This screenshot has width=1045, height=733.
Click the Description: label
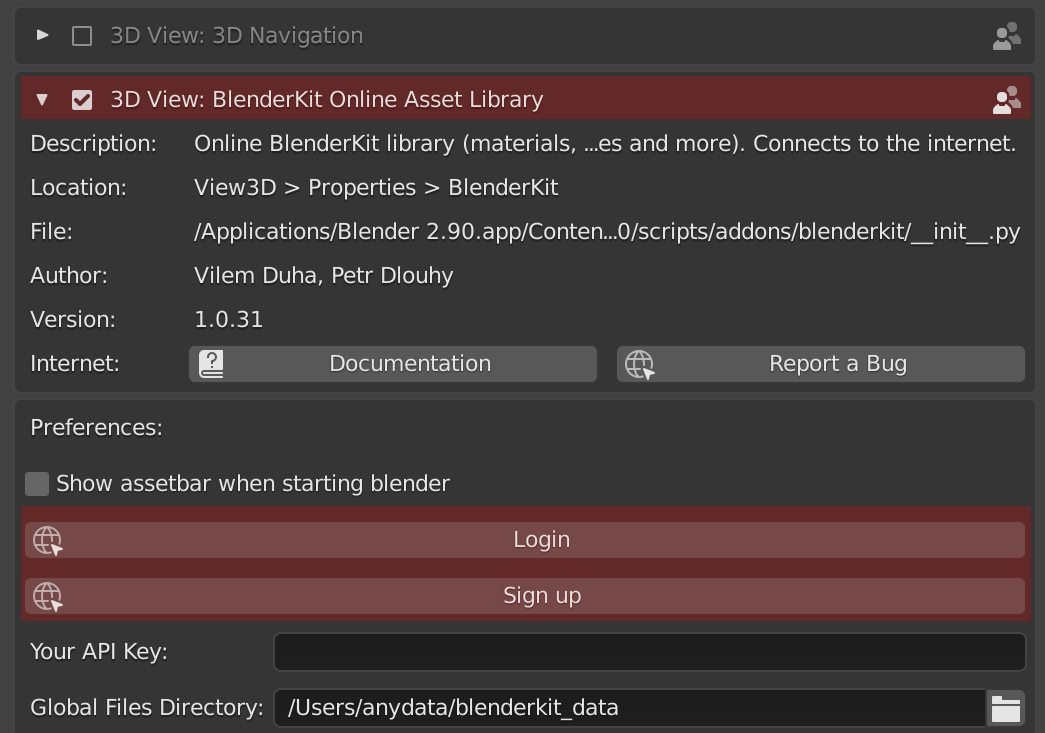point(93,144)
